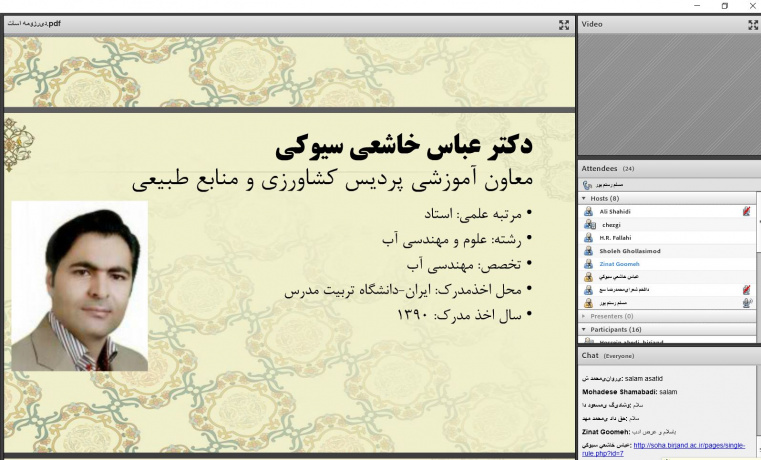Image resolution: width=761 pixels, height=460 pixels.
Task: Click muted microphone icon in seventh host row
Action: tap(746, 290)
